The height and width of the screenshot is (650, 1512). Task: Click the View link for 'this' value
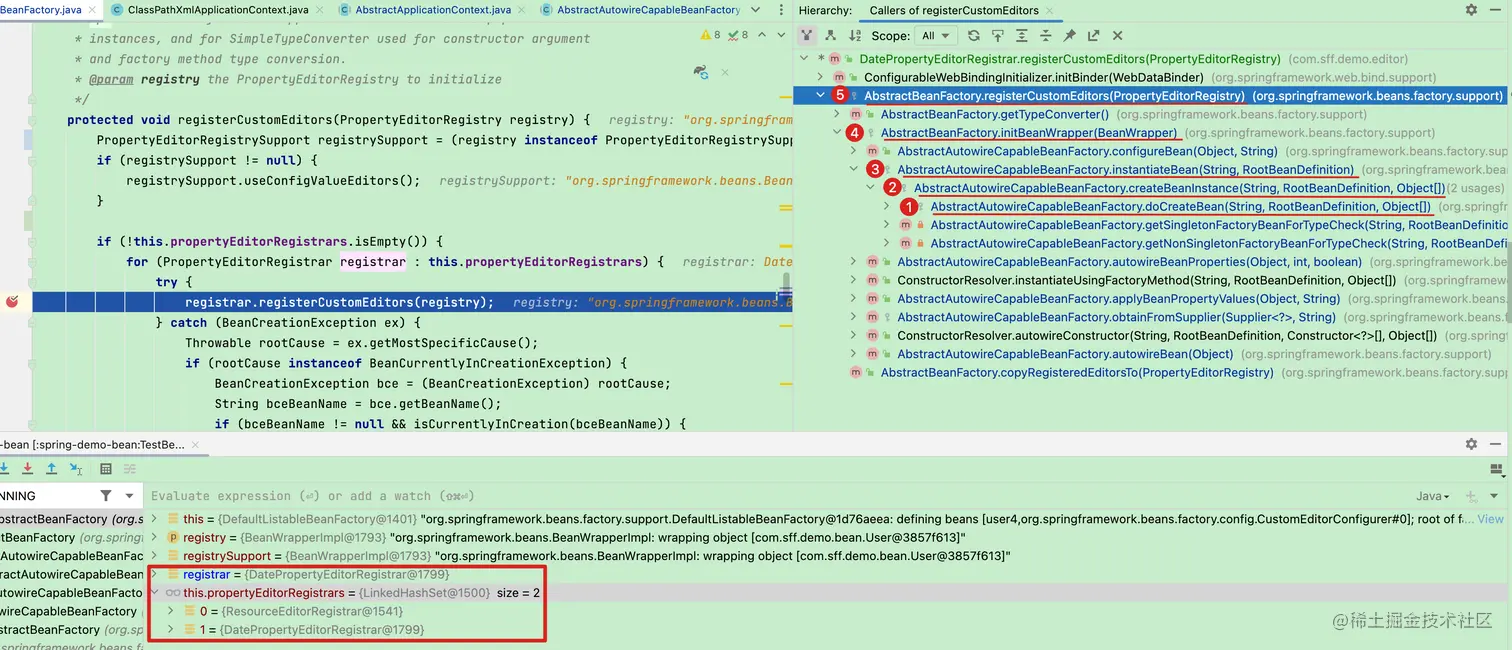point(1491,519)
